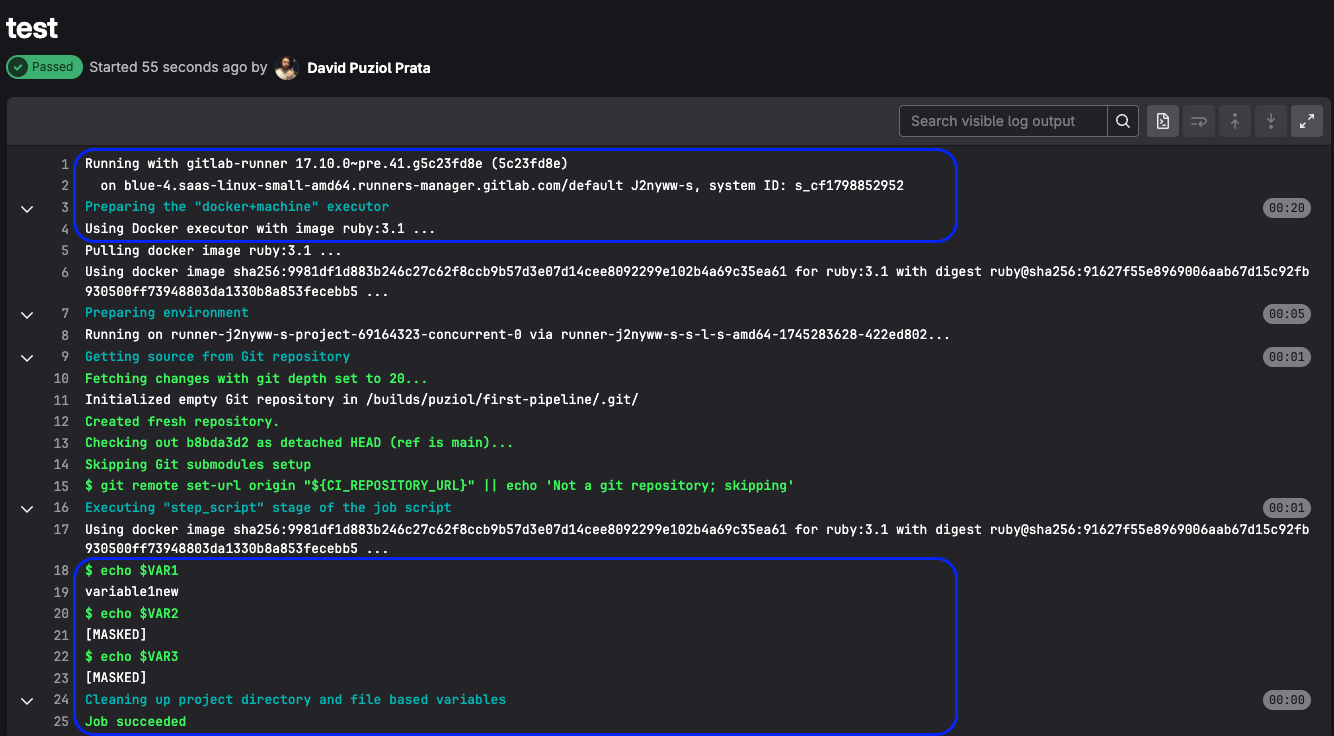The width and height of the screenshot is (1334, 736).
Task: Click the Job succeeded log line
Action: pyautogui.click(x=135, y=721)
